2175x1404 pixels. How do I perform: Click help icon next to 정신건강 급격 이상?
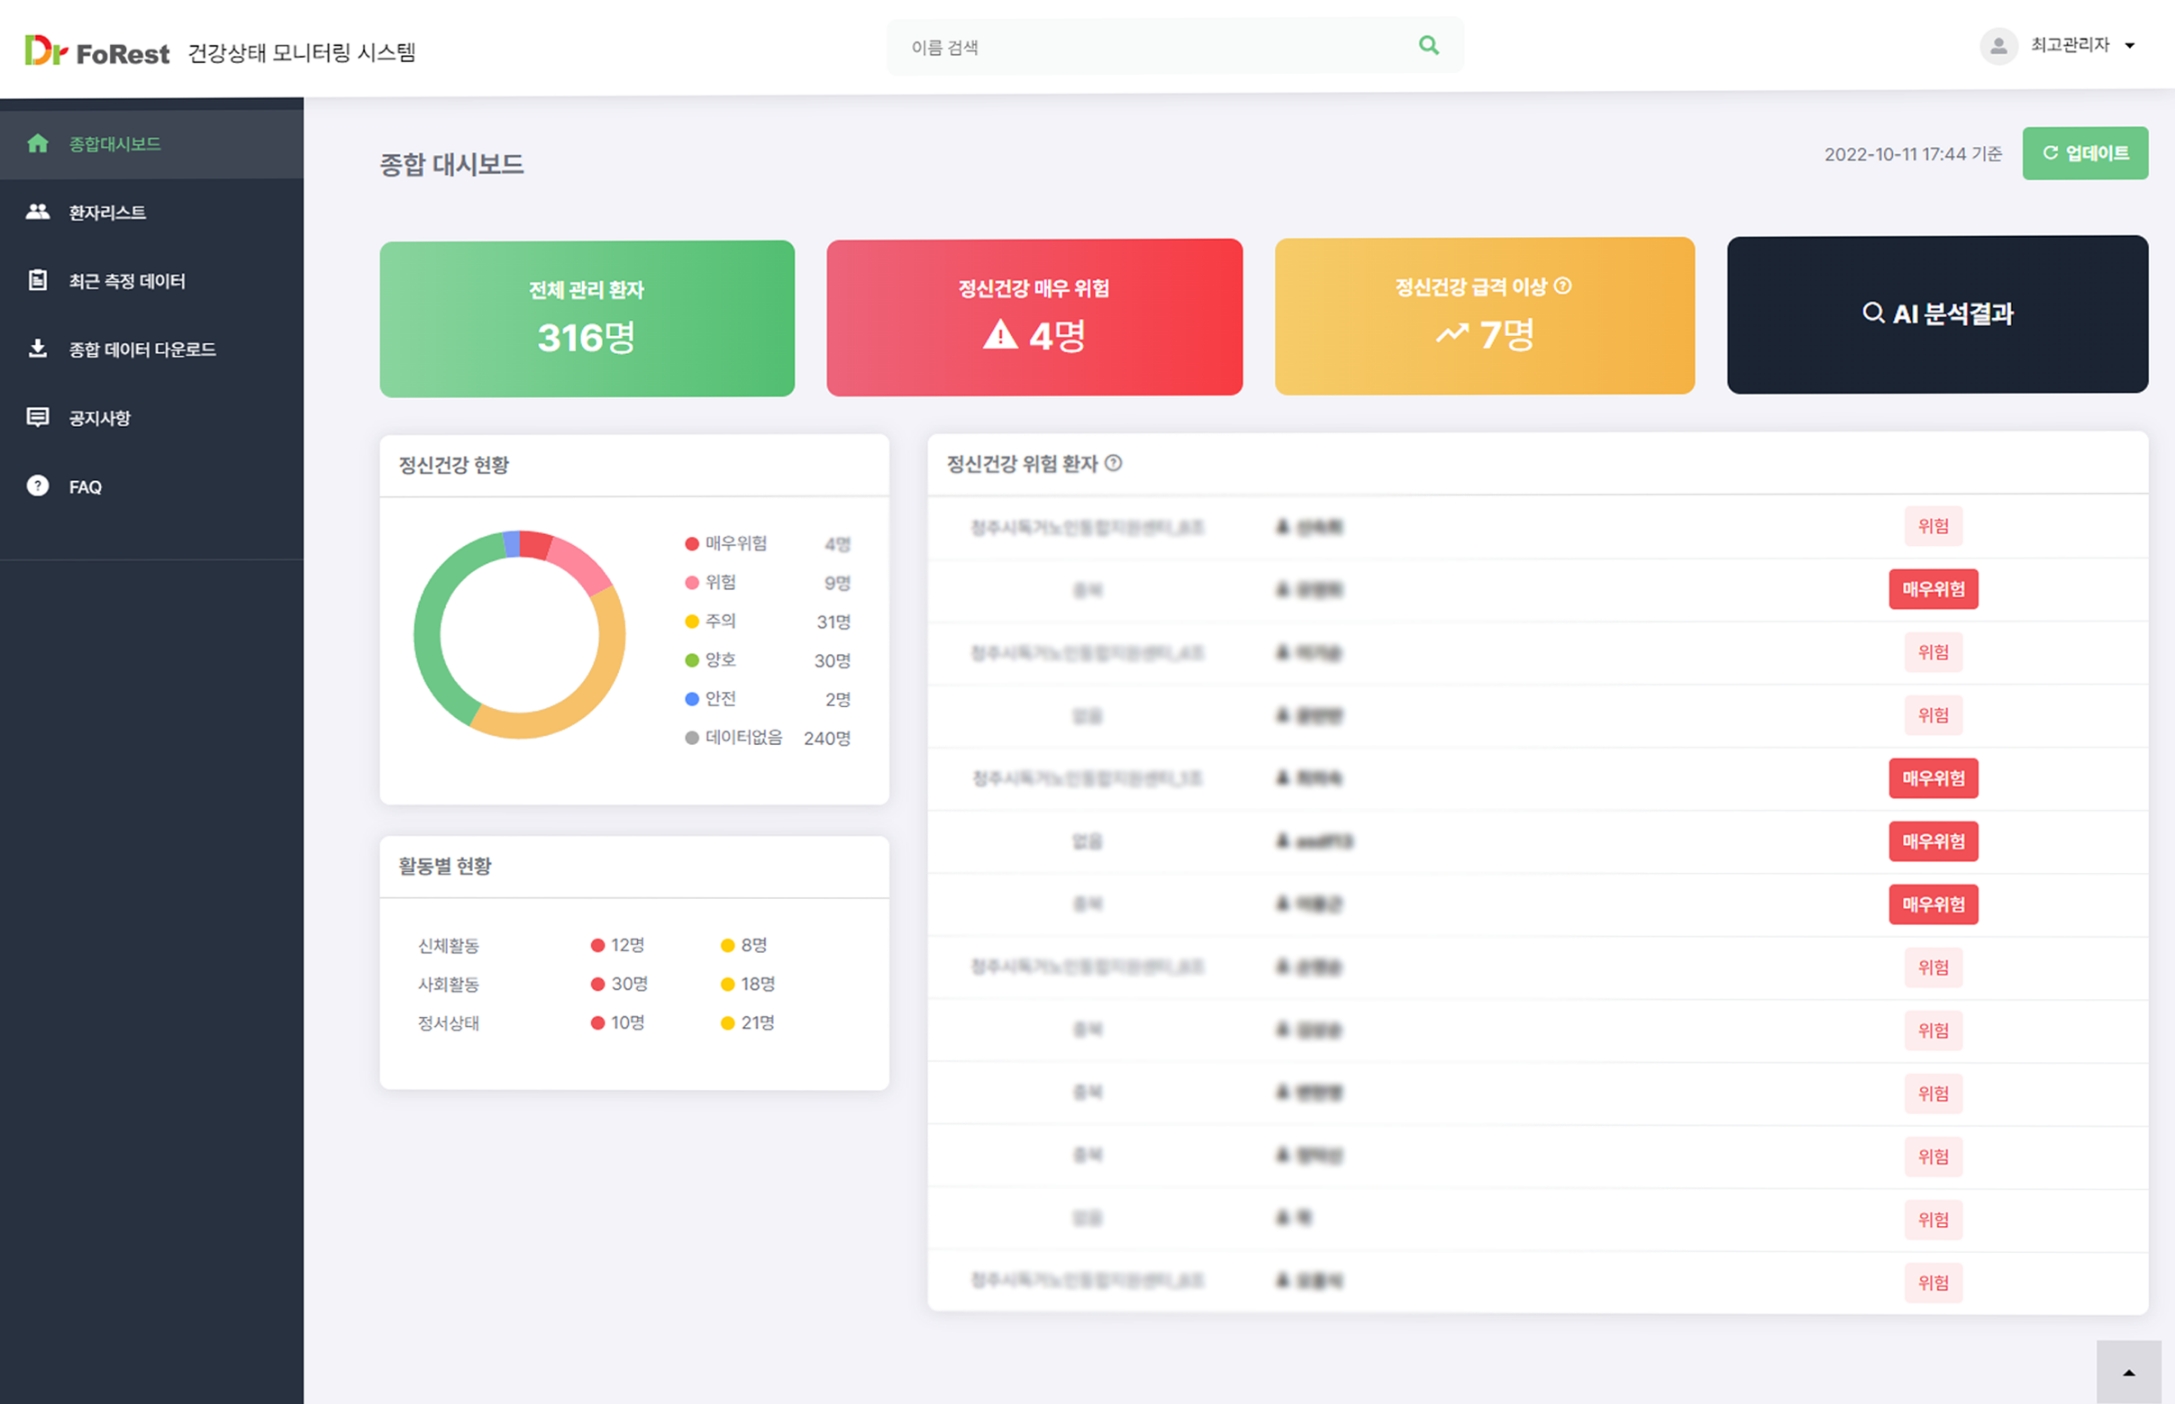[x=1563, y=286]
